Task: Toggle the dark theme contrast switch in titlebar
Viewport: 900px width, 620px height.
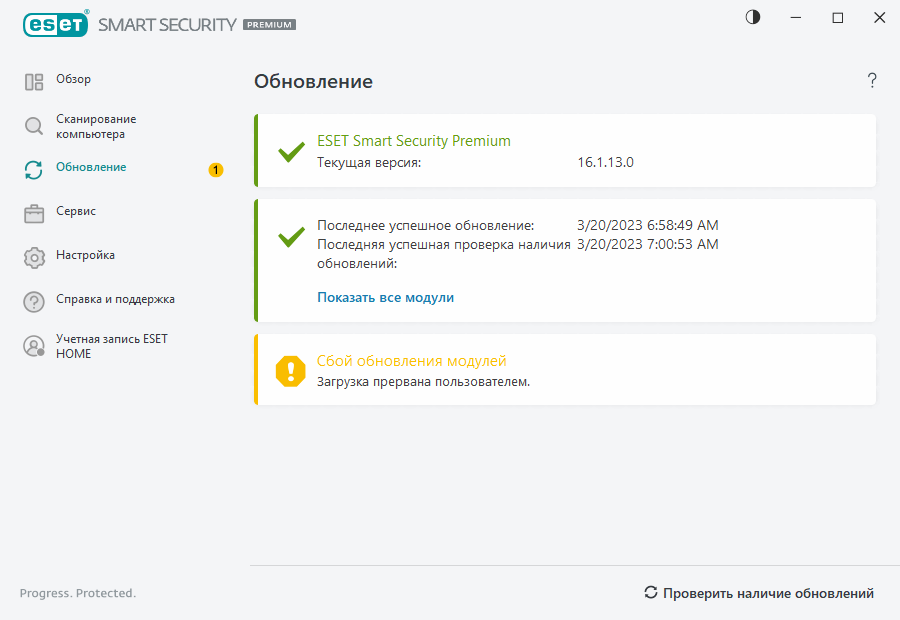Action: coord(751,17)
